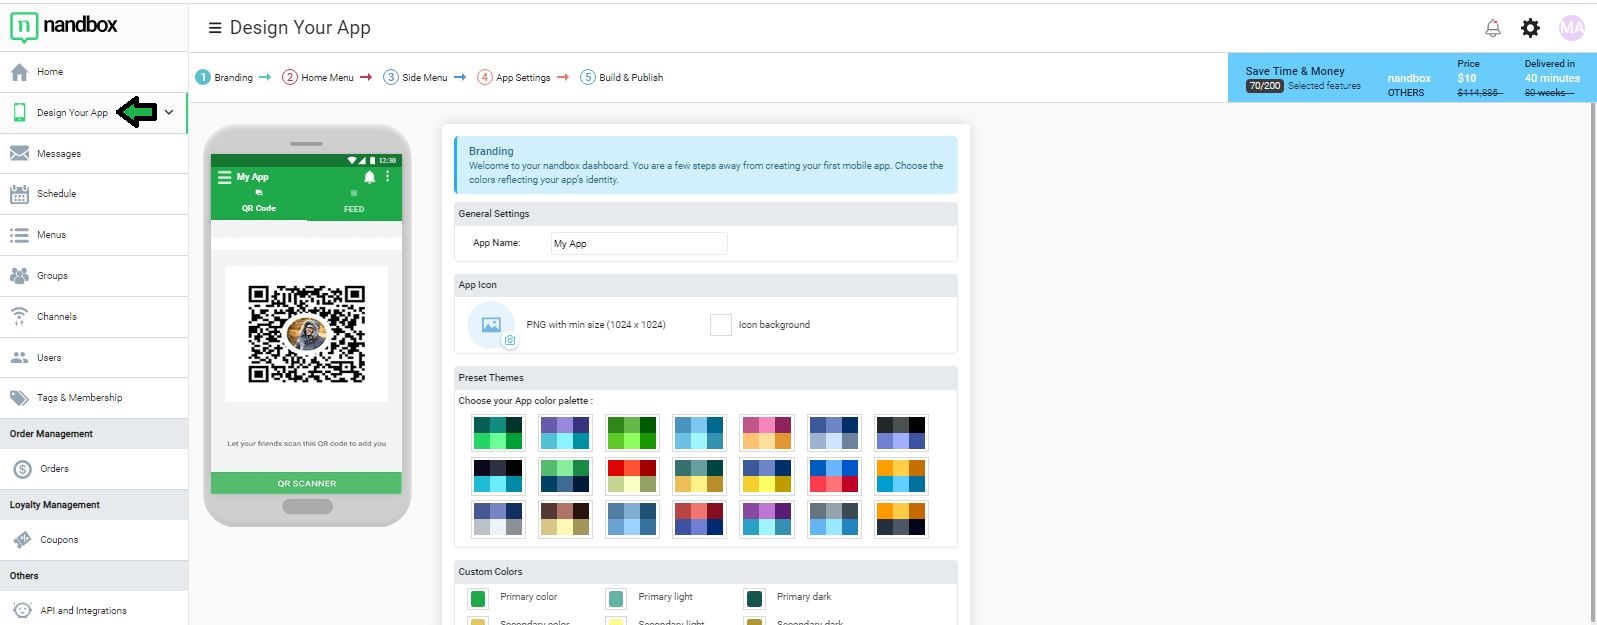Click the 70/200 selected features badge
Image resolution: width=1597 pixels, height=625 pixels.
1265,86
